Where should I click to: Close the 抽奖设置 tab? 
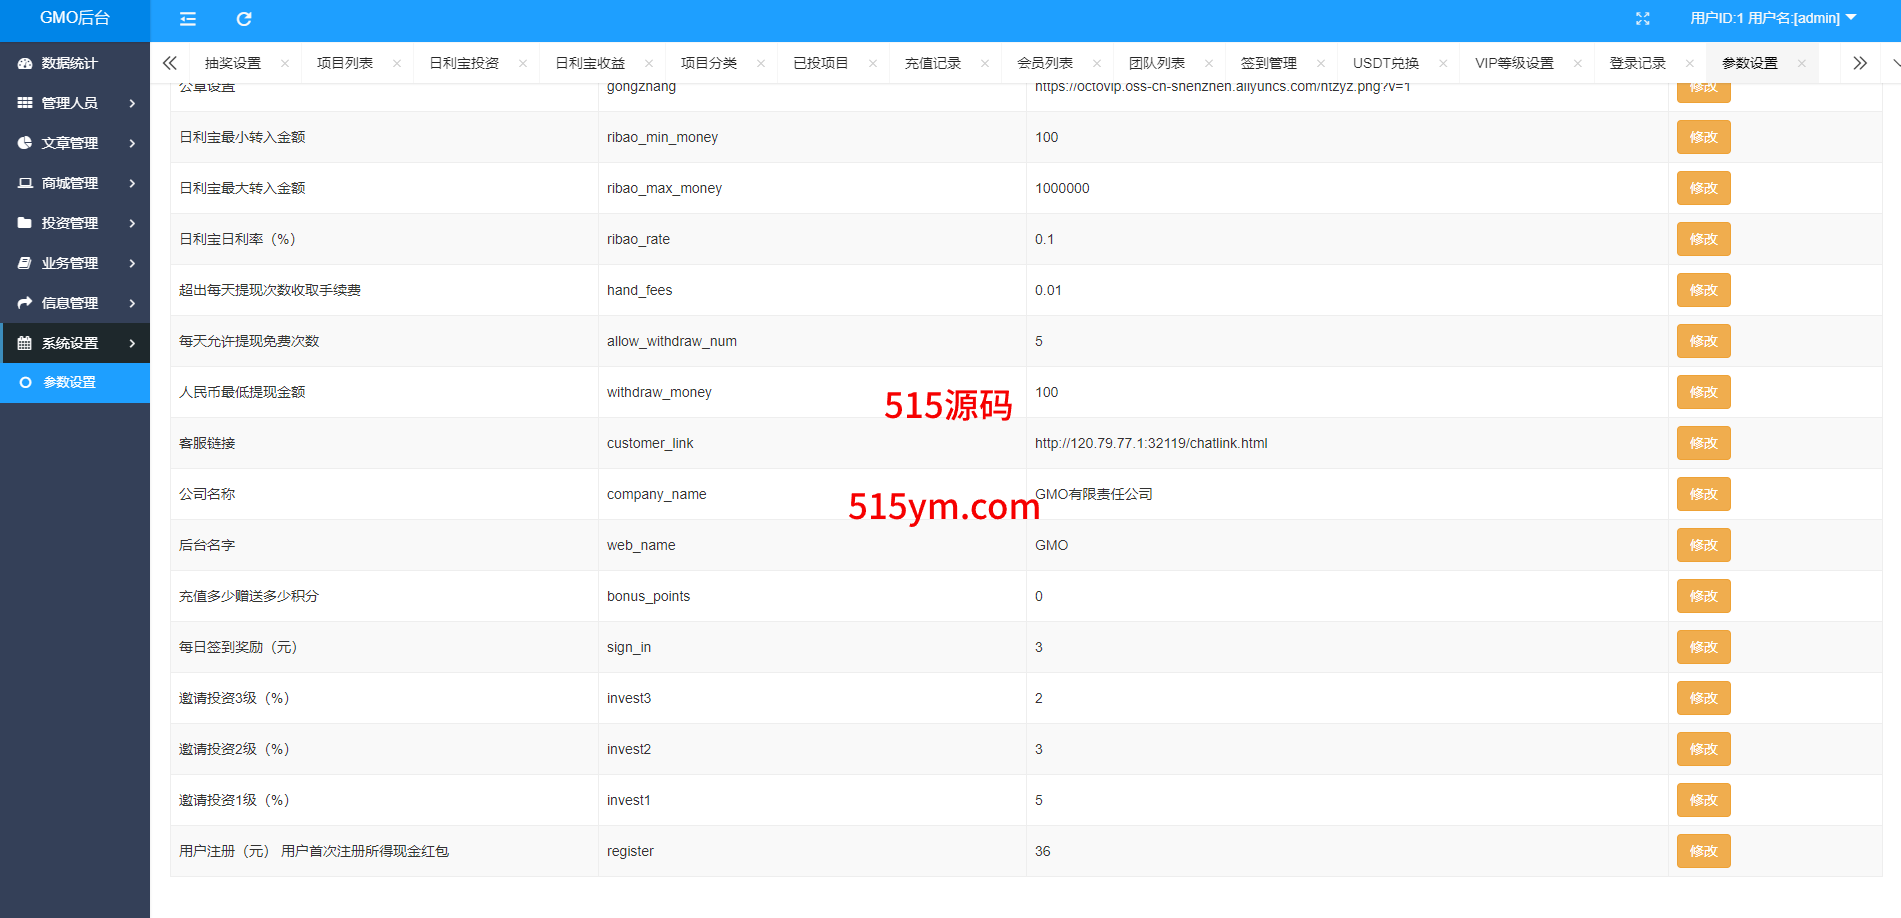285,63
